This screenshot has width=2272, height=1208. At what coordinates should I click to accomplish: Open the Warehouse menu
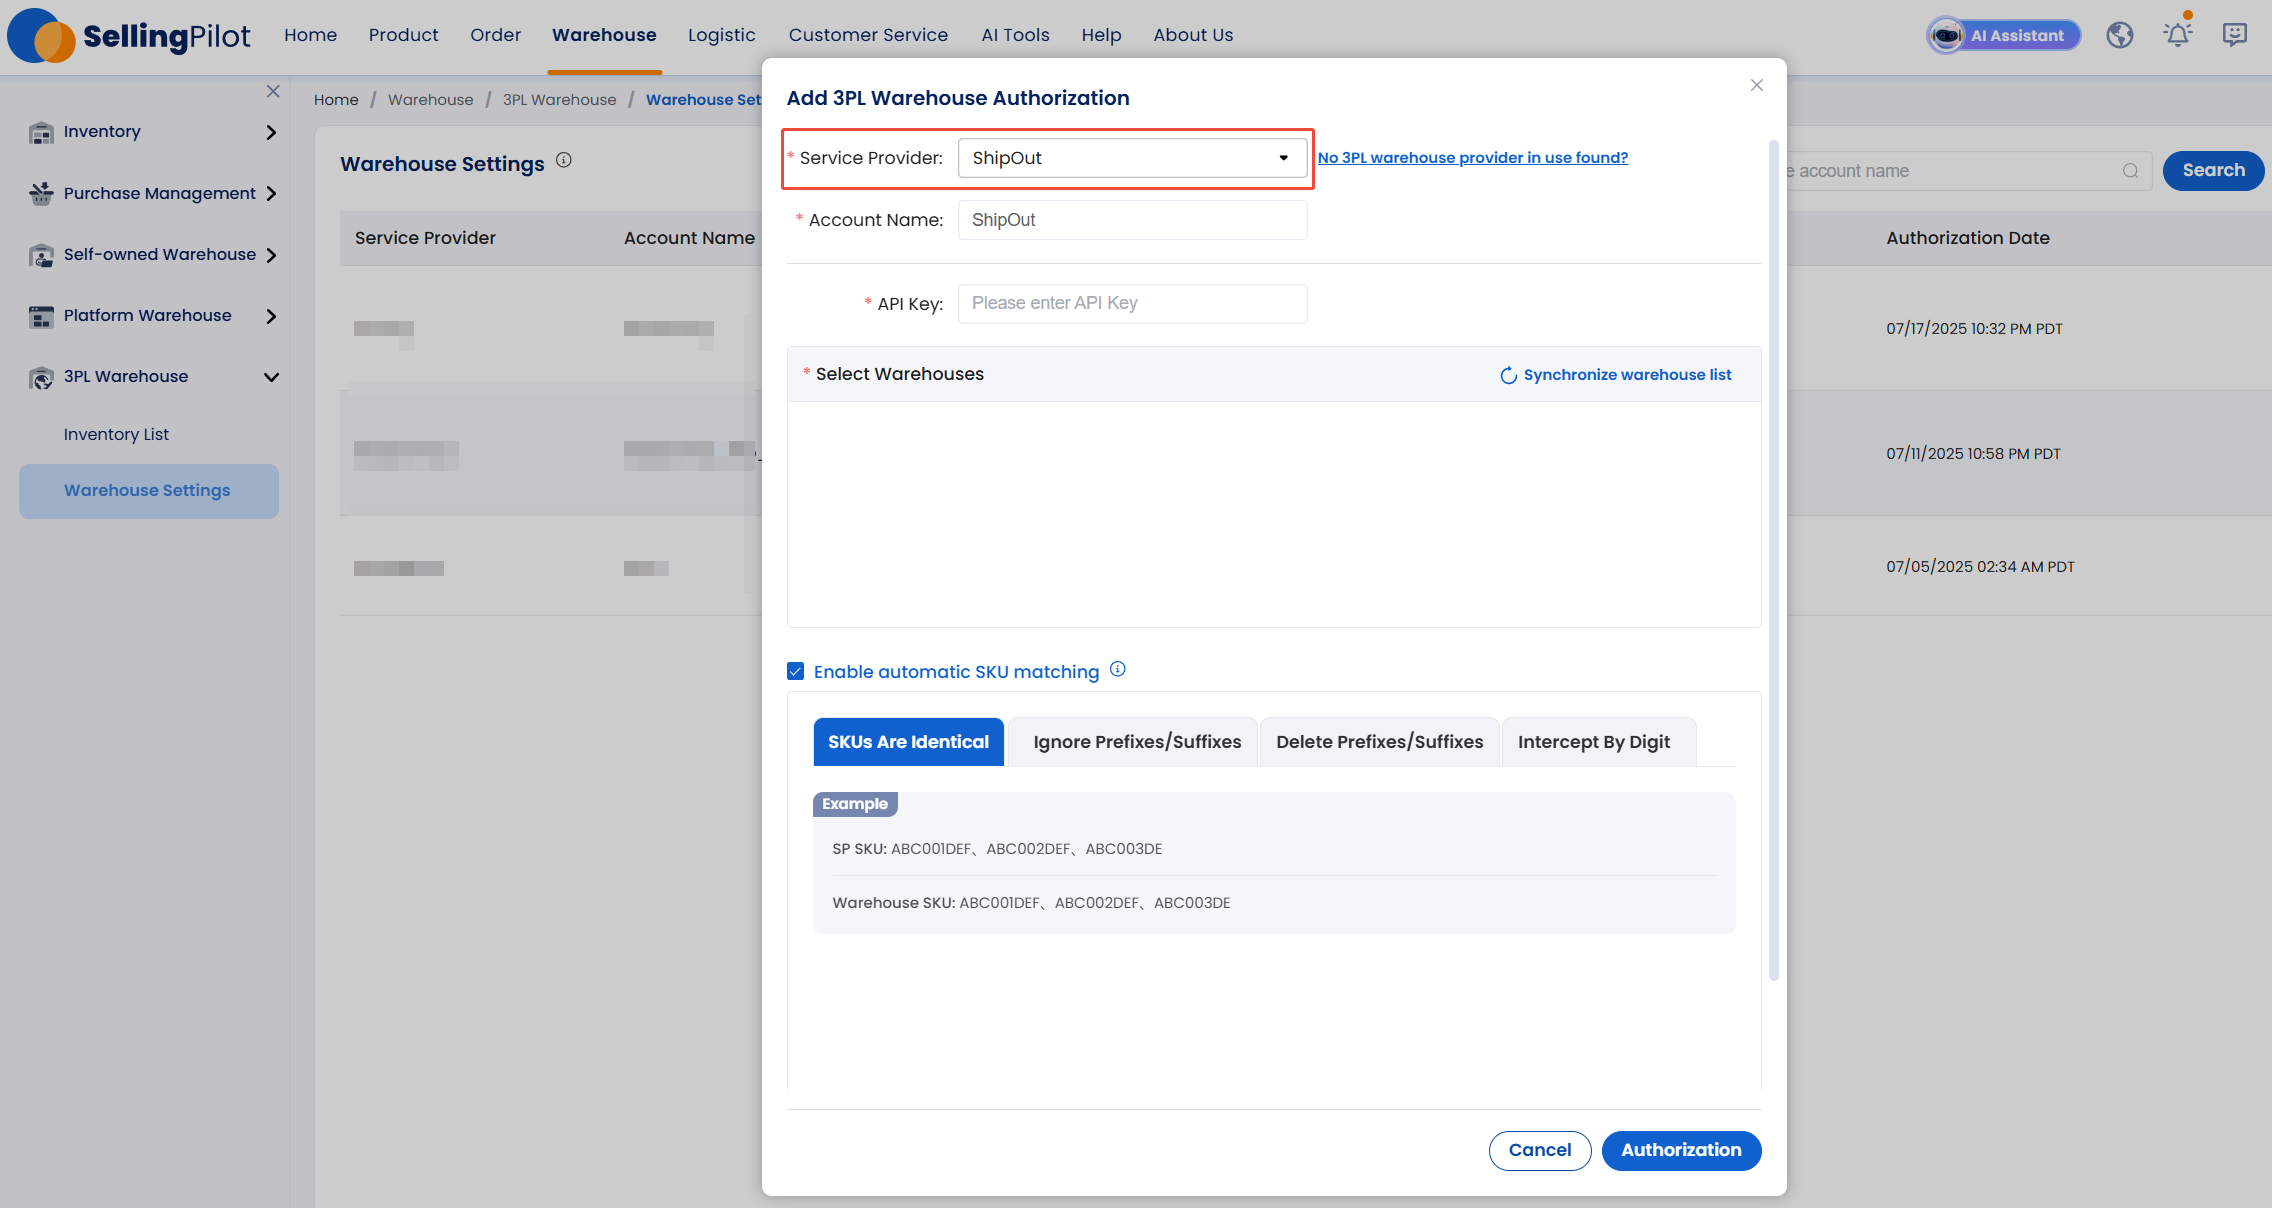tap(604, 35)
